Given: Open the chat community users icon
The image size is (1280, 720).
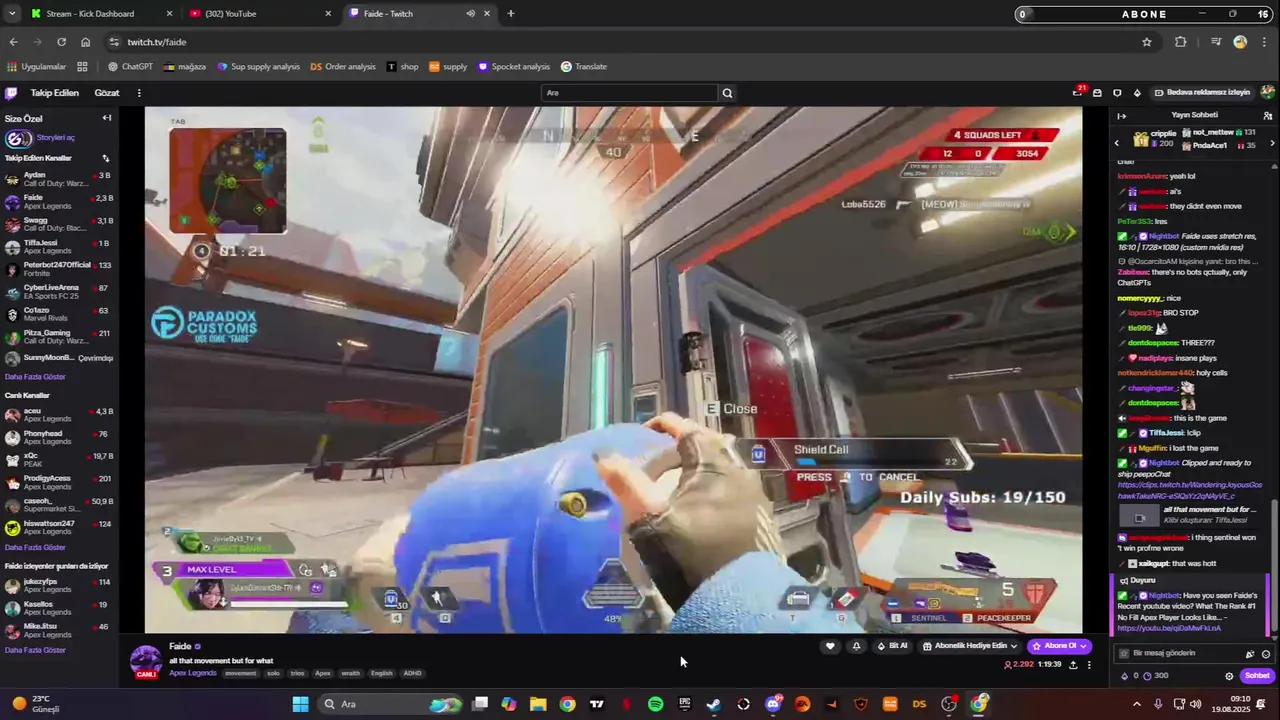Looking at the screenshot, I should (1268, 116).
